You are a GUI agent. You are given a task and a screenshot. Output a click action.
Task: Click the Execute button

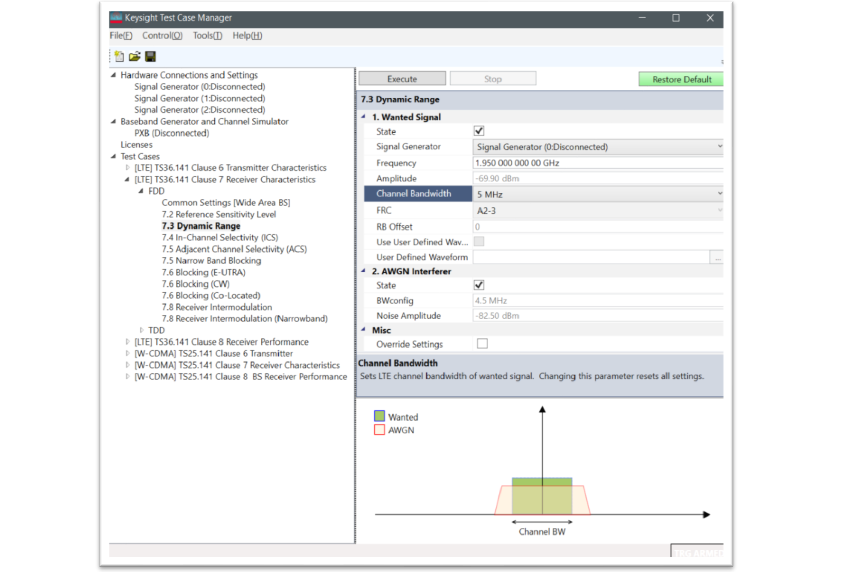point(402,79)
